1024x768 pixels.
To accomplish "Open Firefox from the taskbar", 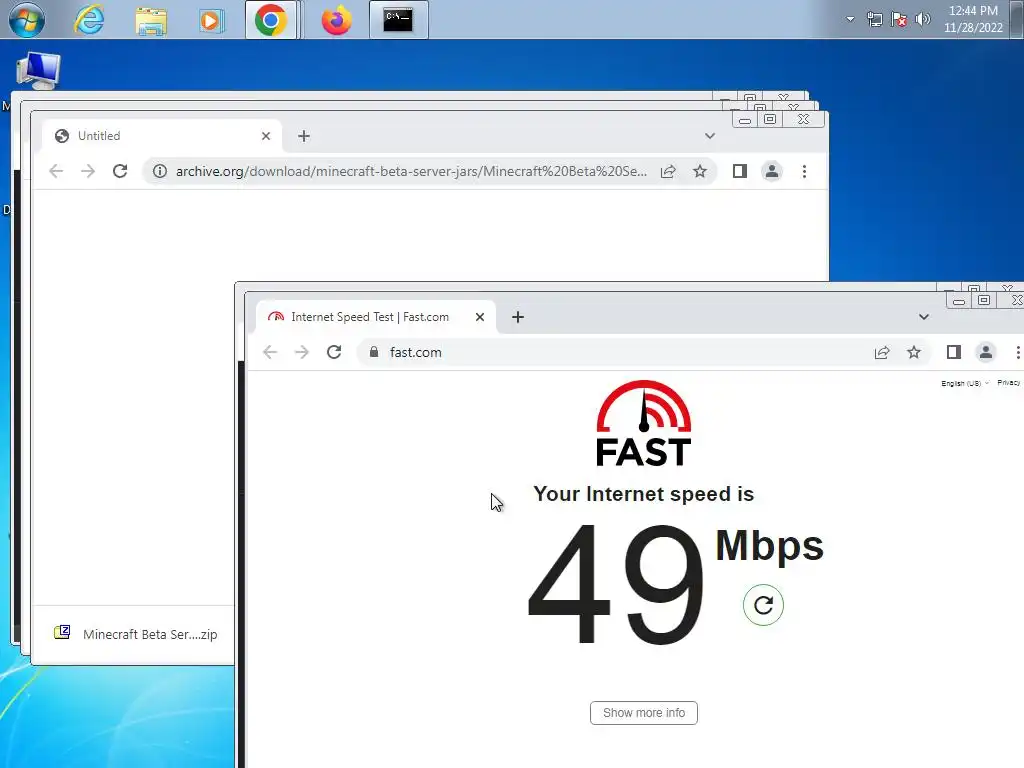I will [x=336, y=20].
